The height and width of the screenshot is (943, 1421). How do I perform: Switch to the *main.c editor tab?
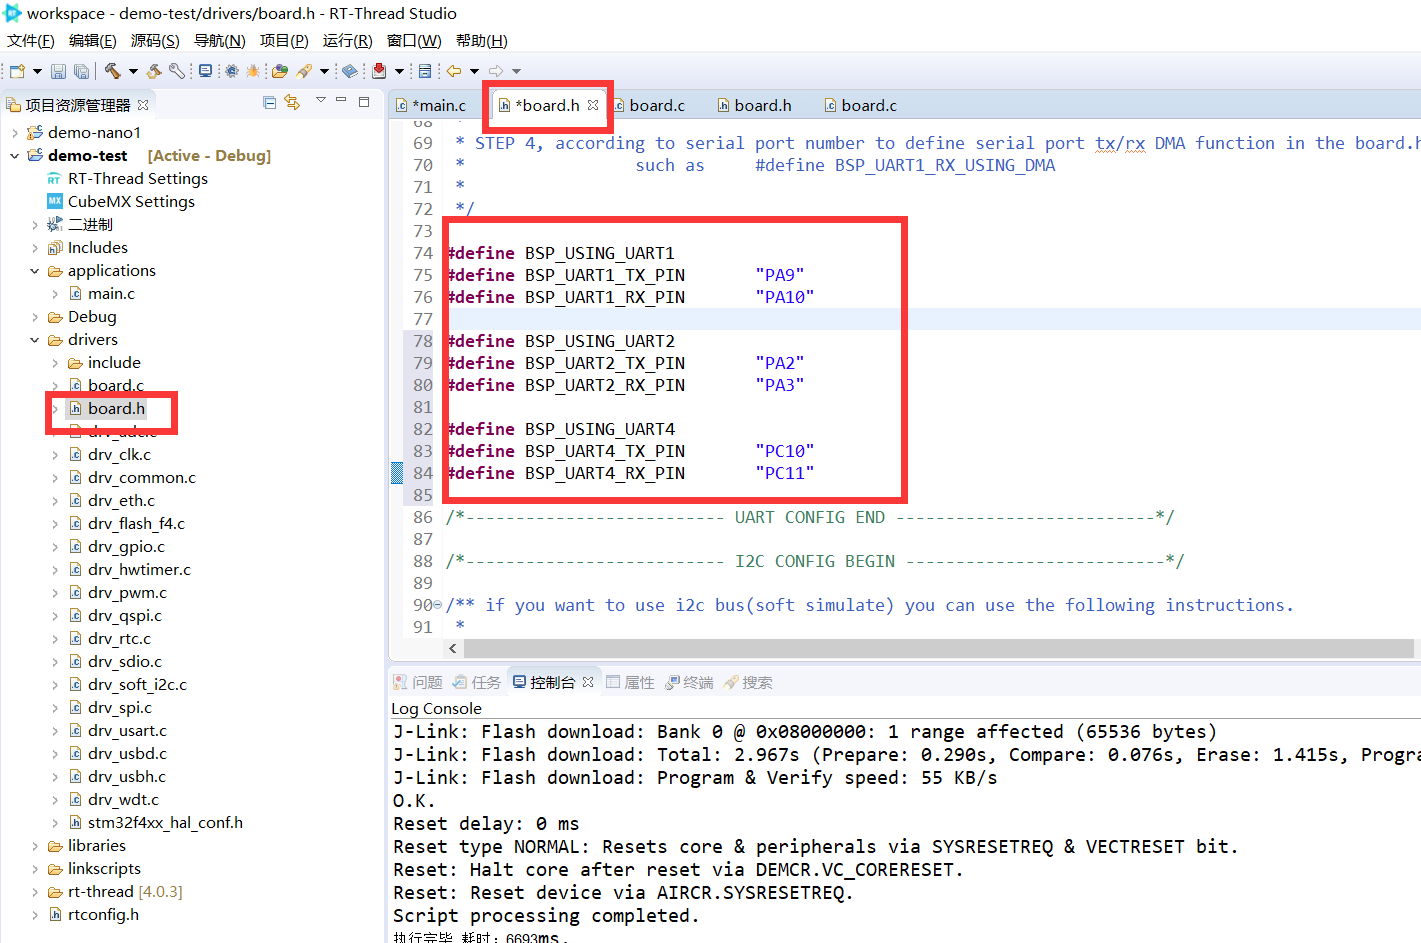(432, 105)
